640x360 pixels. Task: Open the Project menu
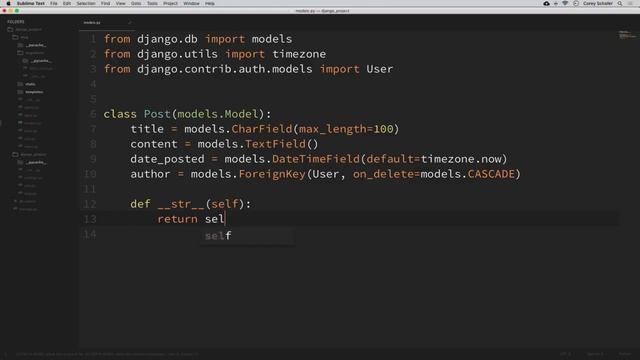(170, 3)
